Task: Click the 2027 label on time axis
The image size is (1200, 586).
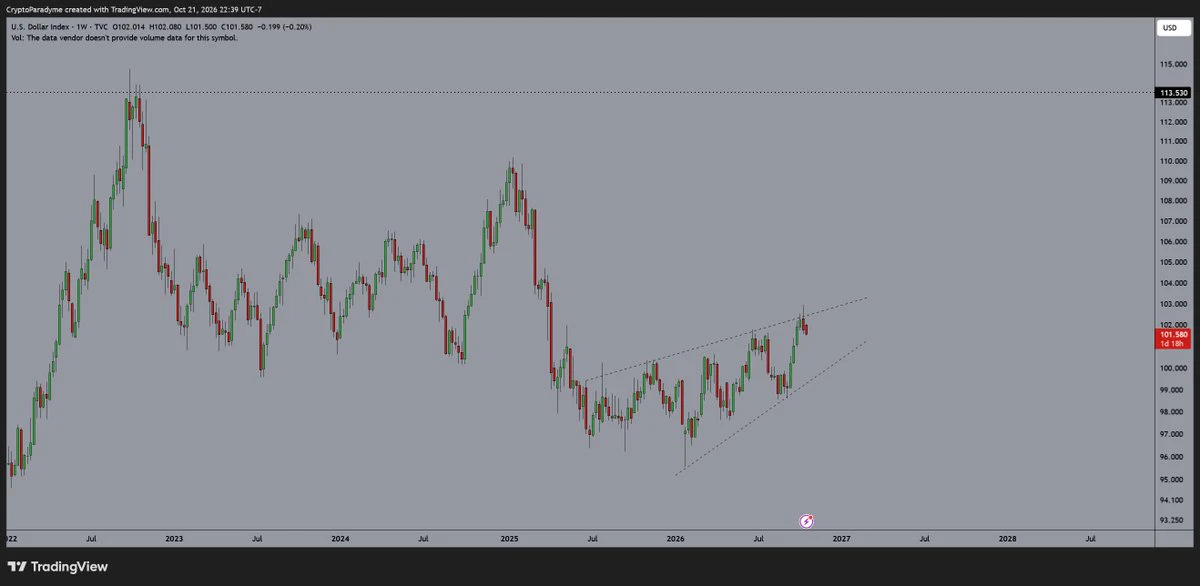Action: 841,538
